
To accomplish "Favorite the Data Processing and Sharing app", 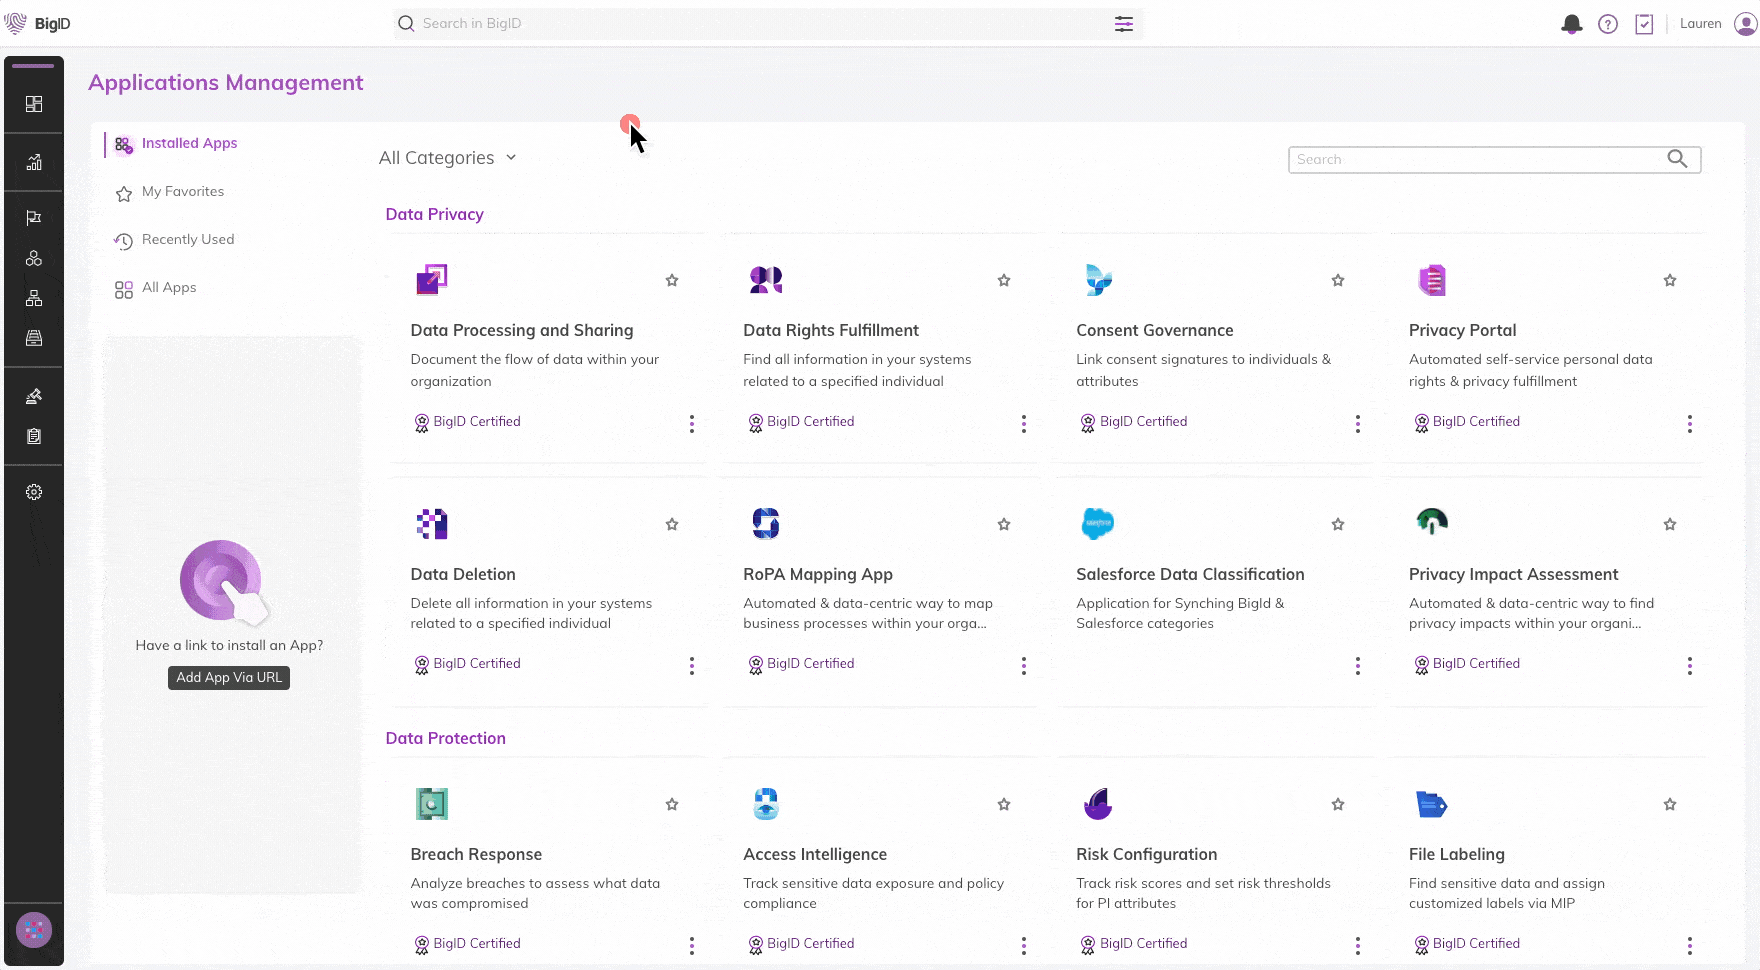I will pos(672,280).
